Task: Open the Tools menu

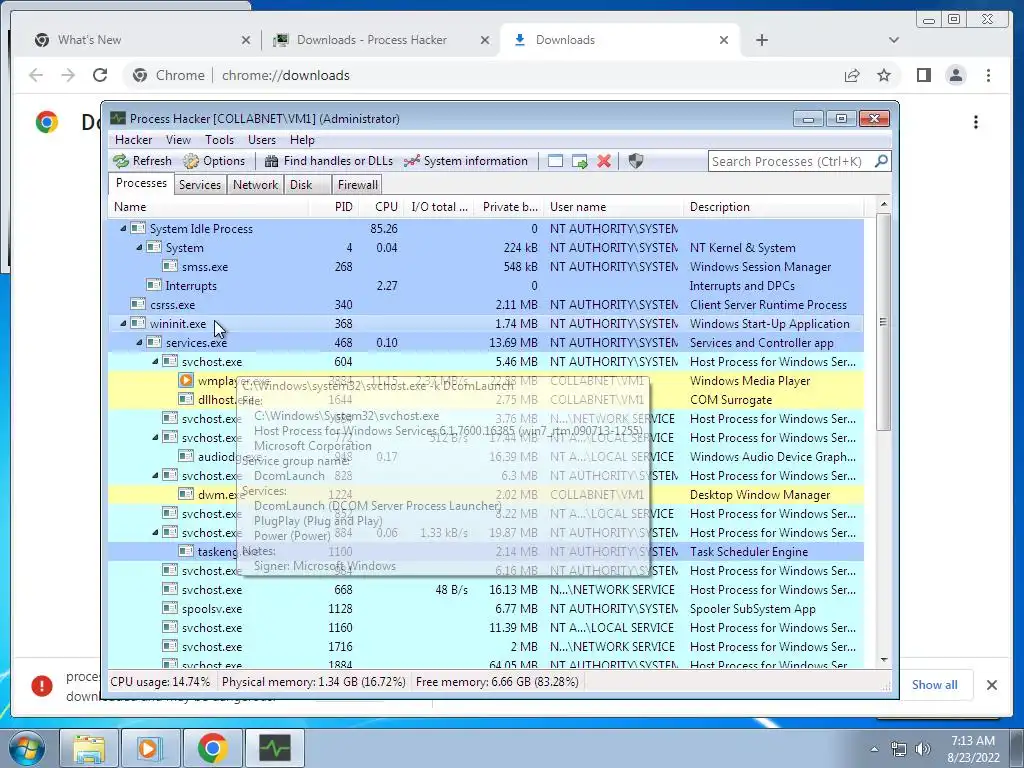Action: click(219, 140)
